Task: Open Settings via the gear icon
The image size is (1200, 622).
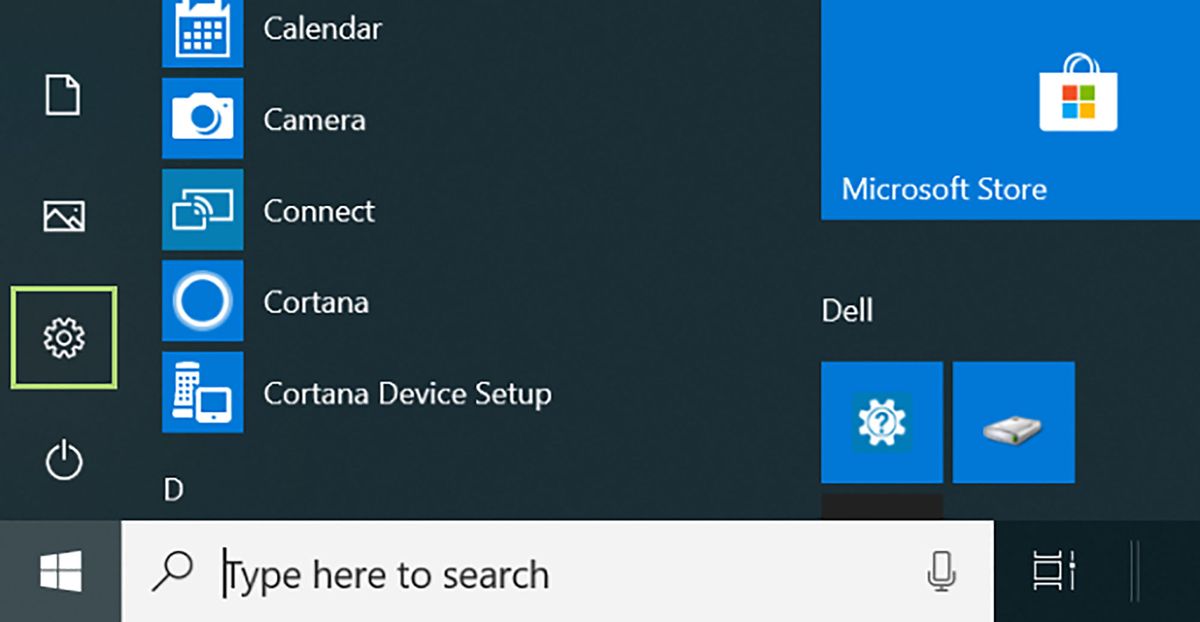Action: click(63, 338)
